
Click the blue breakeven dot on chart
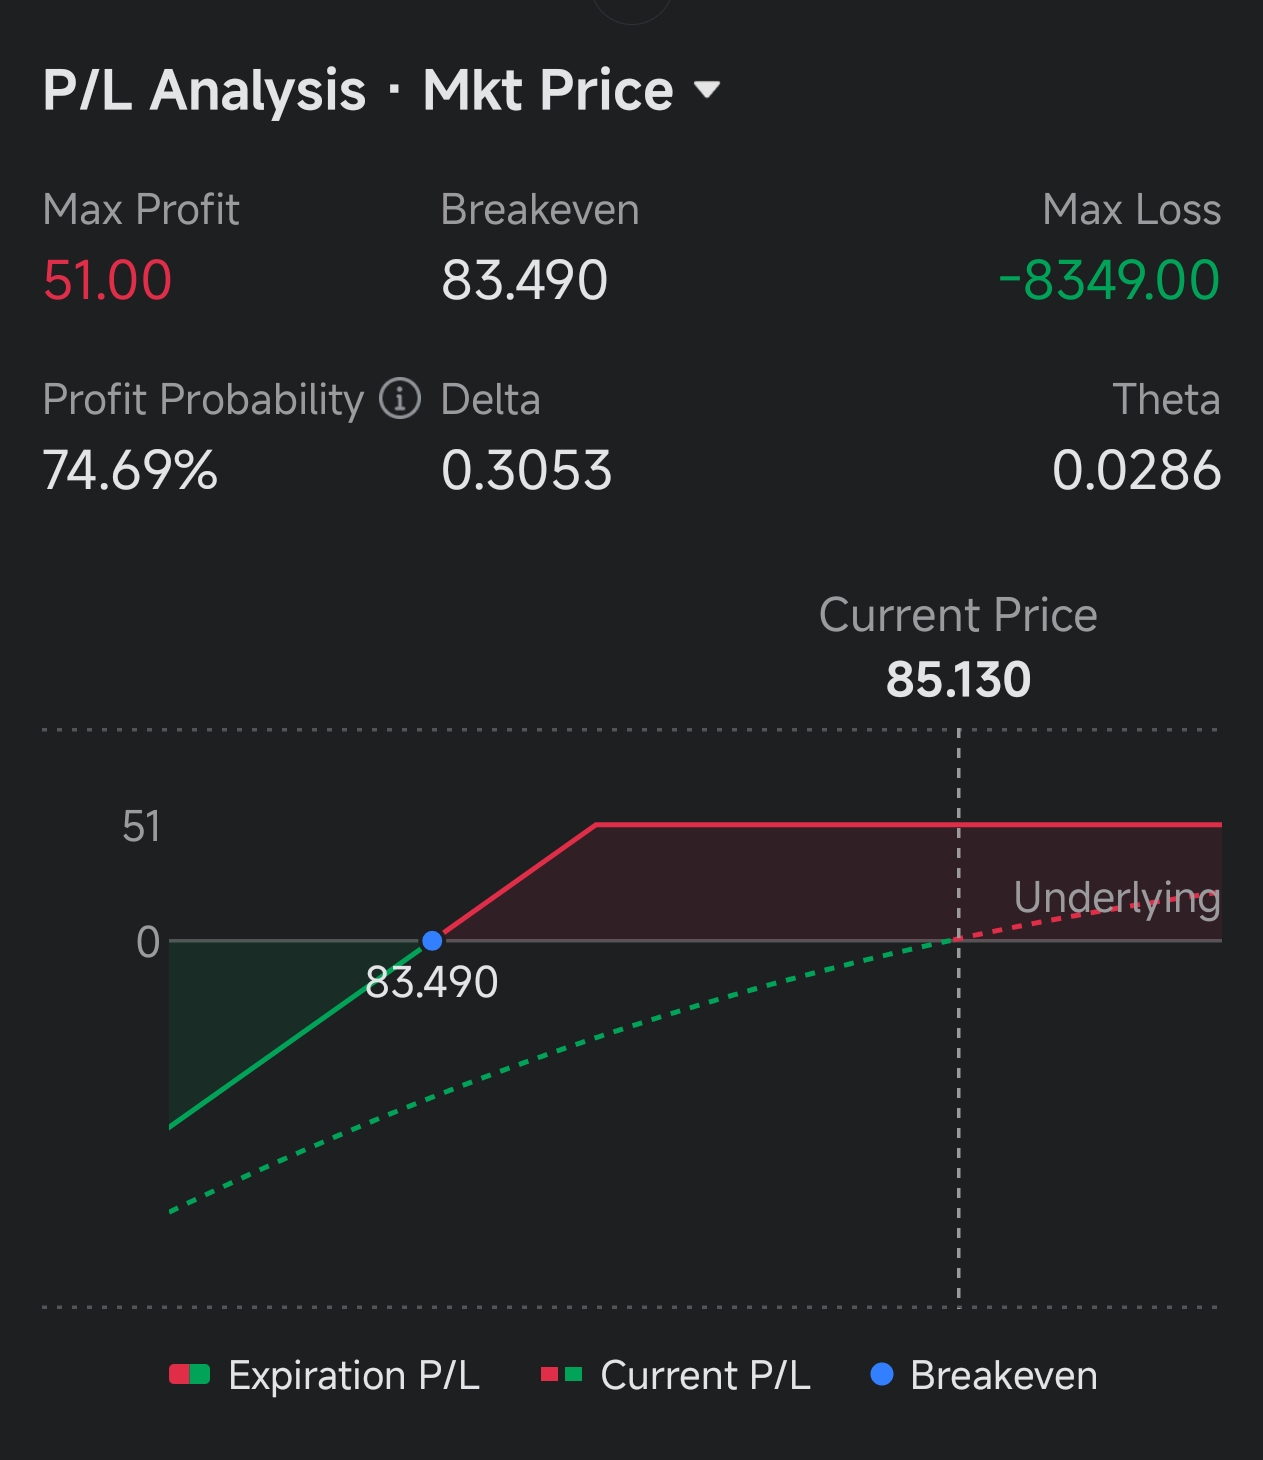432,941
